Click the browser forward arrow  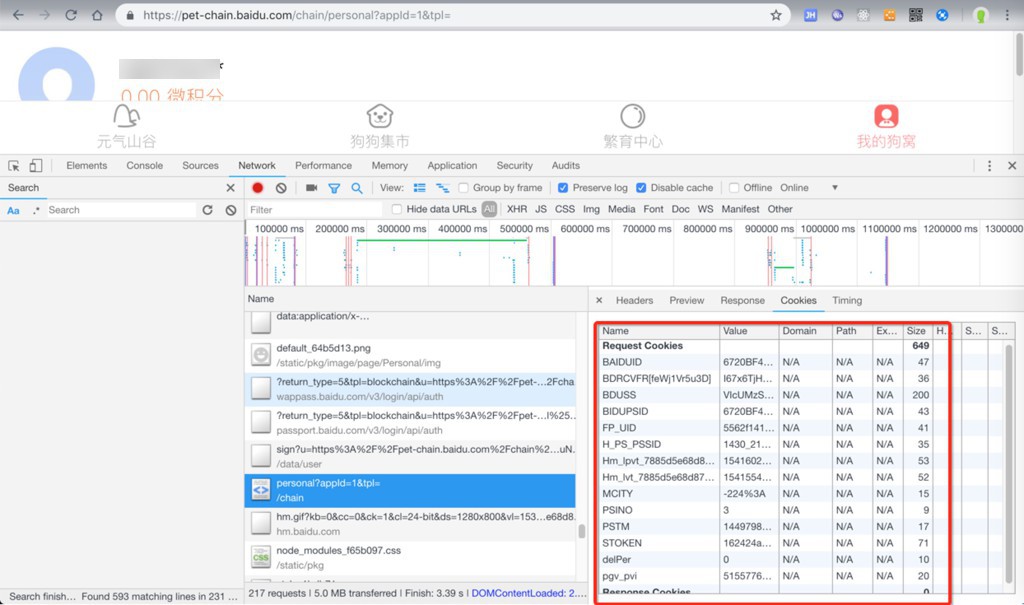[x=44, y=15]
